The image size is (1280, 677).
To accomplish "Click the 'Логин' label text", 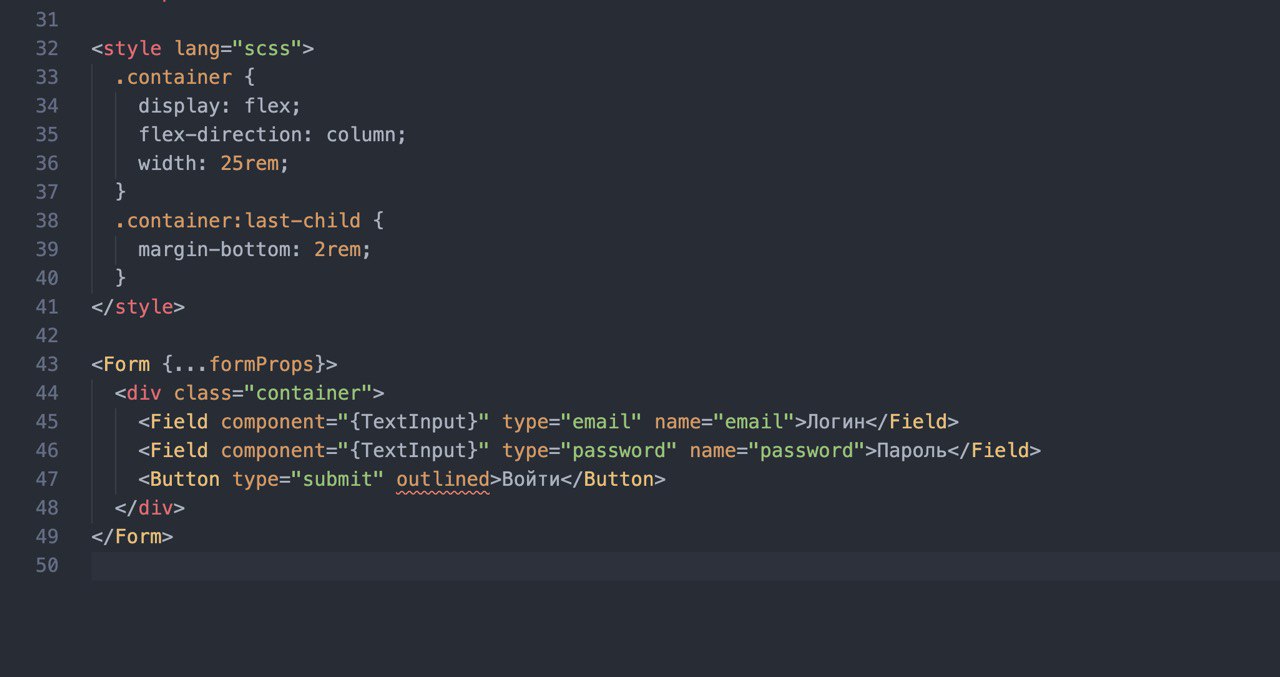I will point(835,421).
